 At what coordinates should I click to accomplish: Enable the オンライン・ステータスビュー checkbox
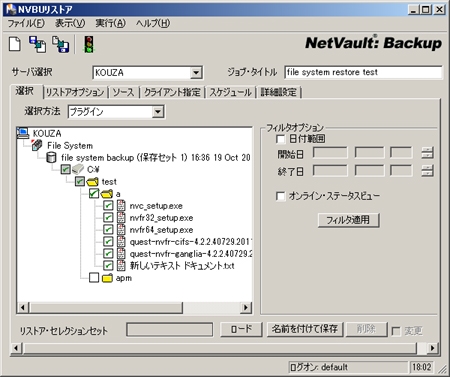tap(280, 196)
